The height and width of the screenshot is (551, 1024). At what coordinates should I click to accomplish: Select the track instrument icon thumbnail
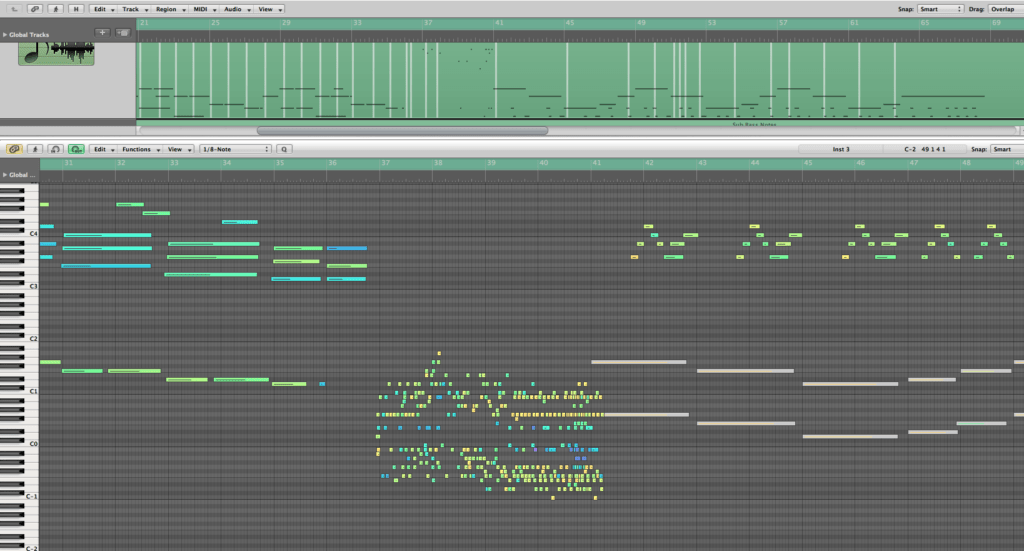pos(56,53)
